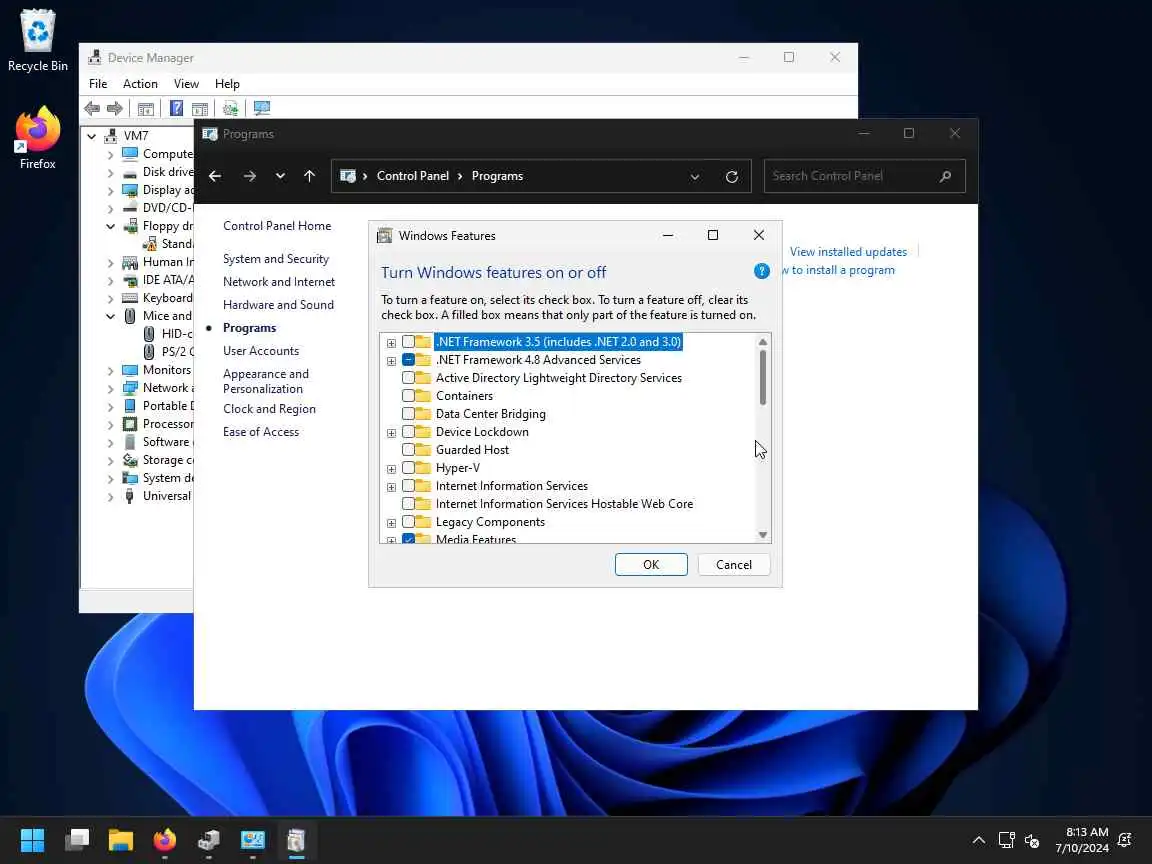The width and height of the screenshot is (1152, 864).
Task: Expand the Device Lockdown node
Action: pyautogui.click(x=392, y=433)
